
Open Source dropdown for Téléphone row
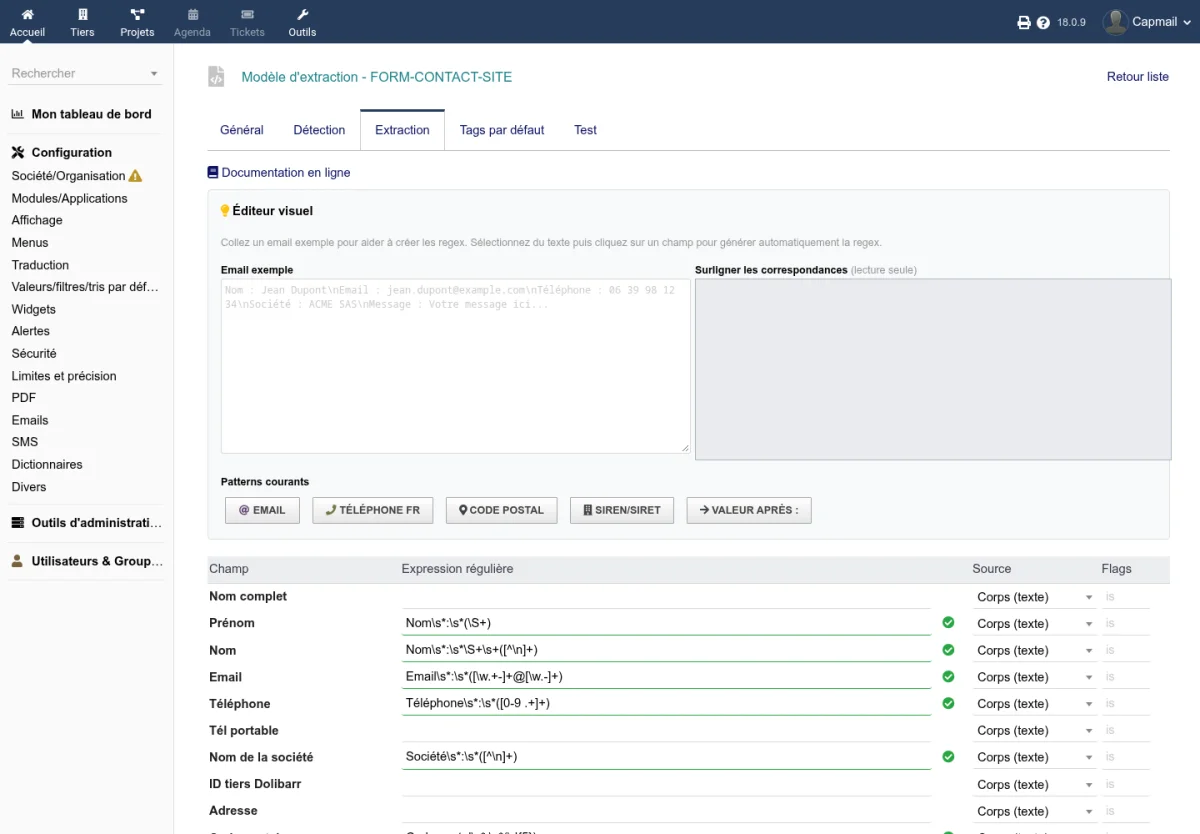click(1035, 704)
